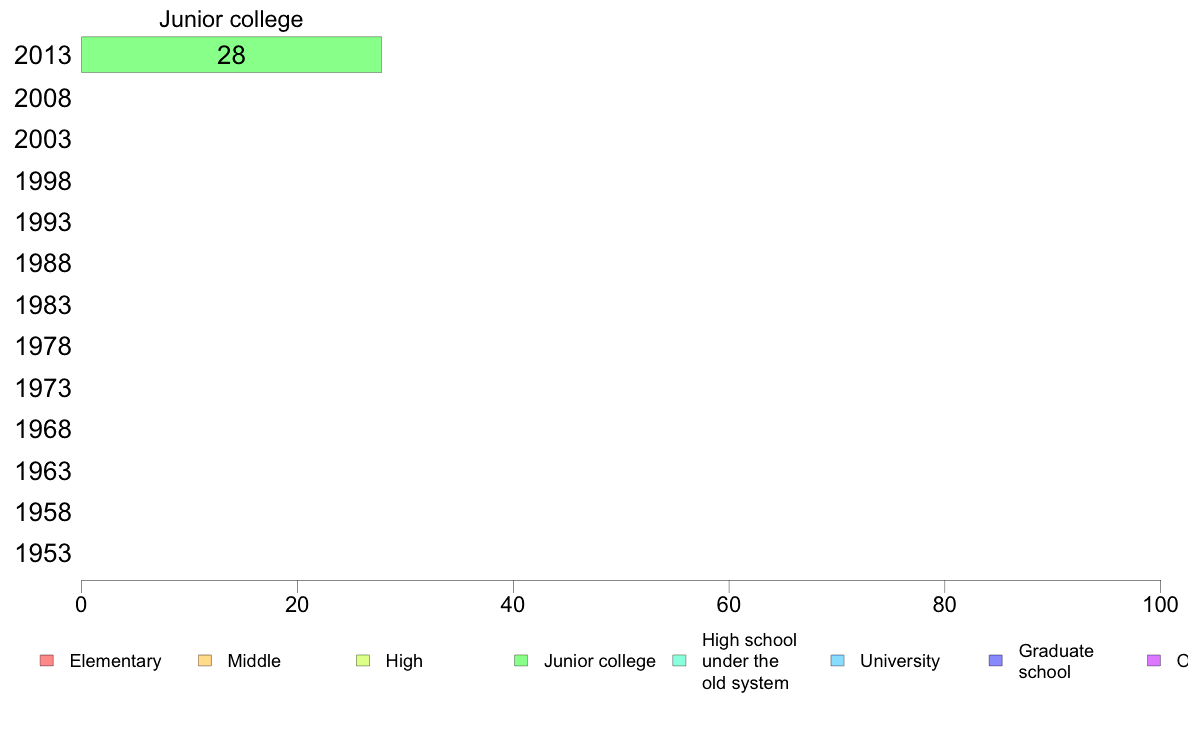Click the Elementary legend text
Screen dimensions: 1188x736
115,661
